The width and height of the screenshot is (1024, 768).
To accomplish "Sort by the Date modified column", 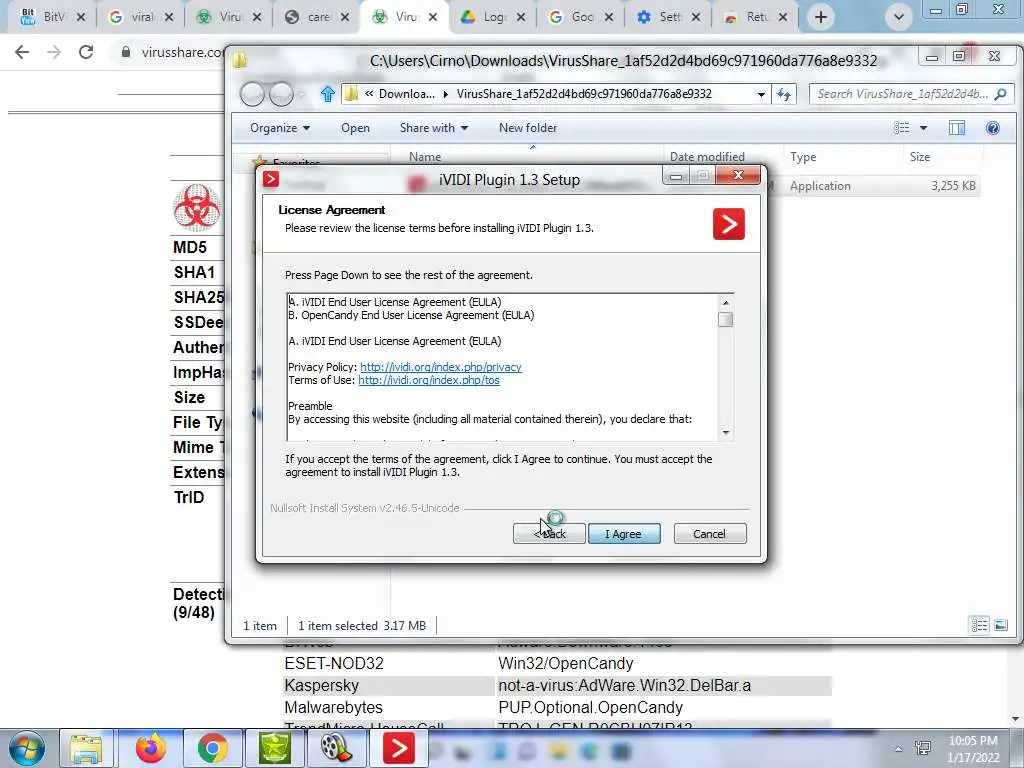I will (x=707, y=157).
